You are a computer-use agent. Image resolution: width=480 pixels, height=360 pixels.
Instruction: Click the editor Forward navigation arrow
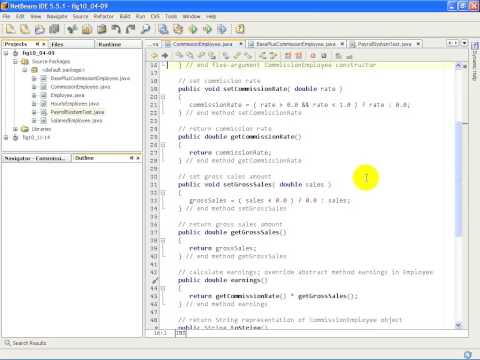165,56
